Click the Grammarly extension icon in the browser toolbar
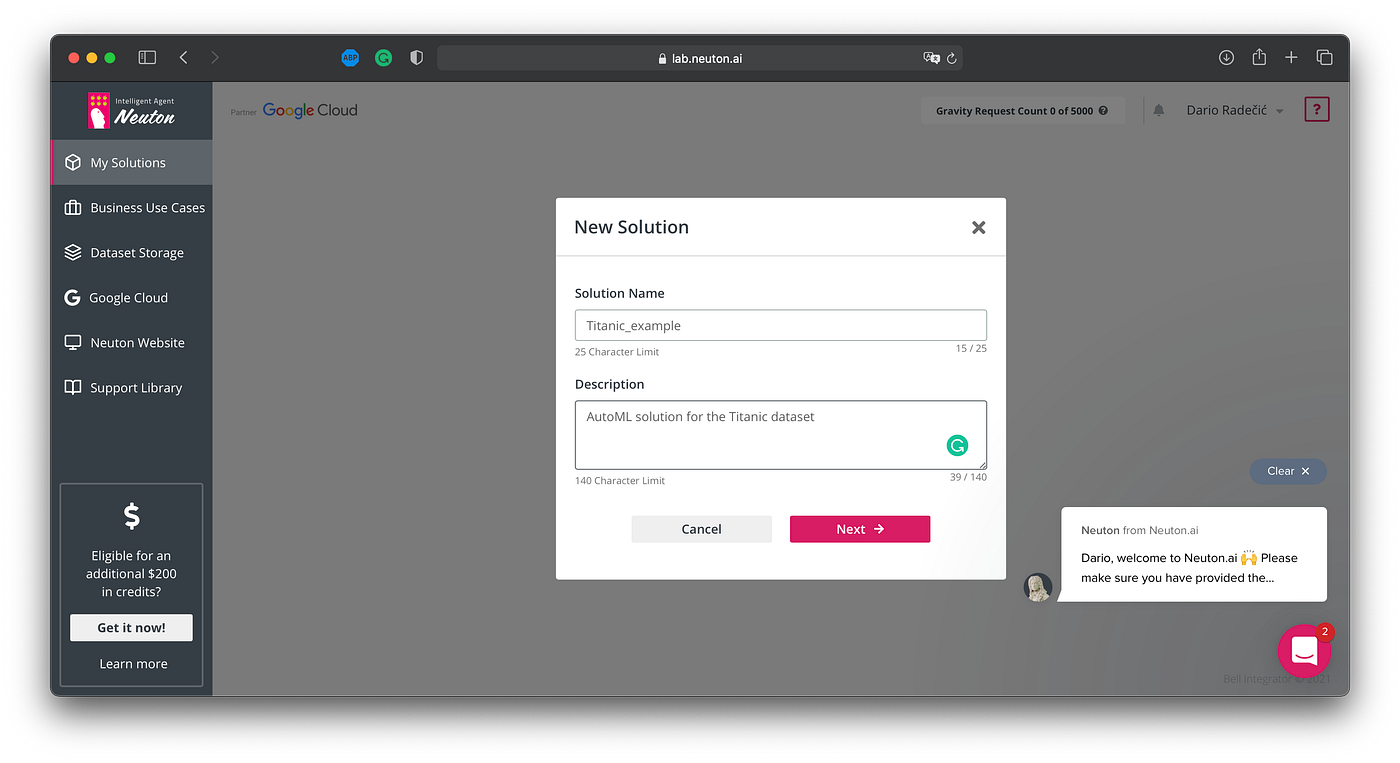Image resolution: width=1400 pixels, height=763 pixels. tap(383, 57)
